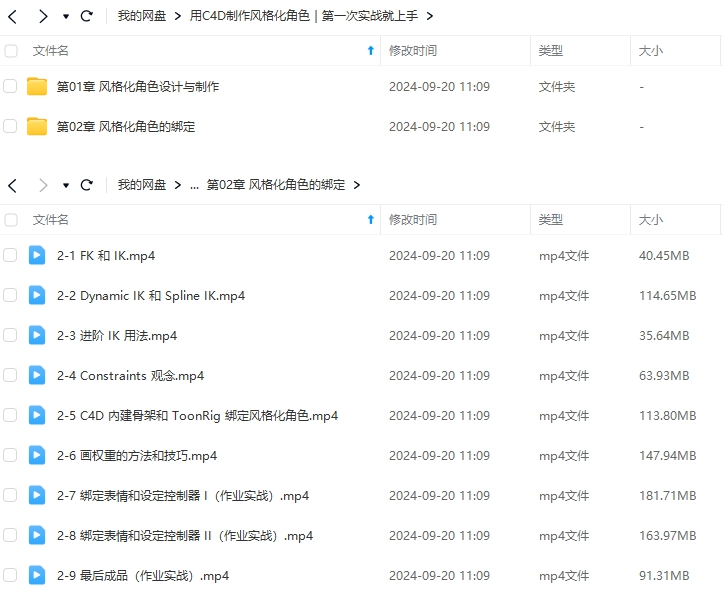
Task: Refresh the bottom file listing
Action: click(87, 185)
